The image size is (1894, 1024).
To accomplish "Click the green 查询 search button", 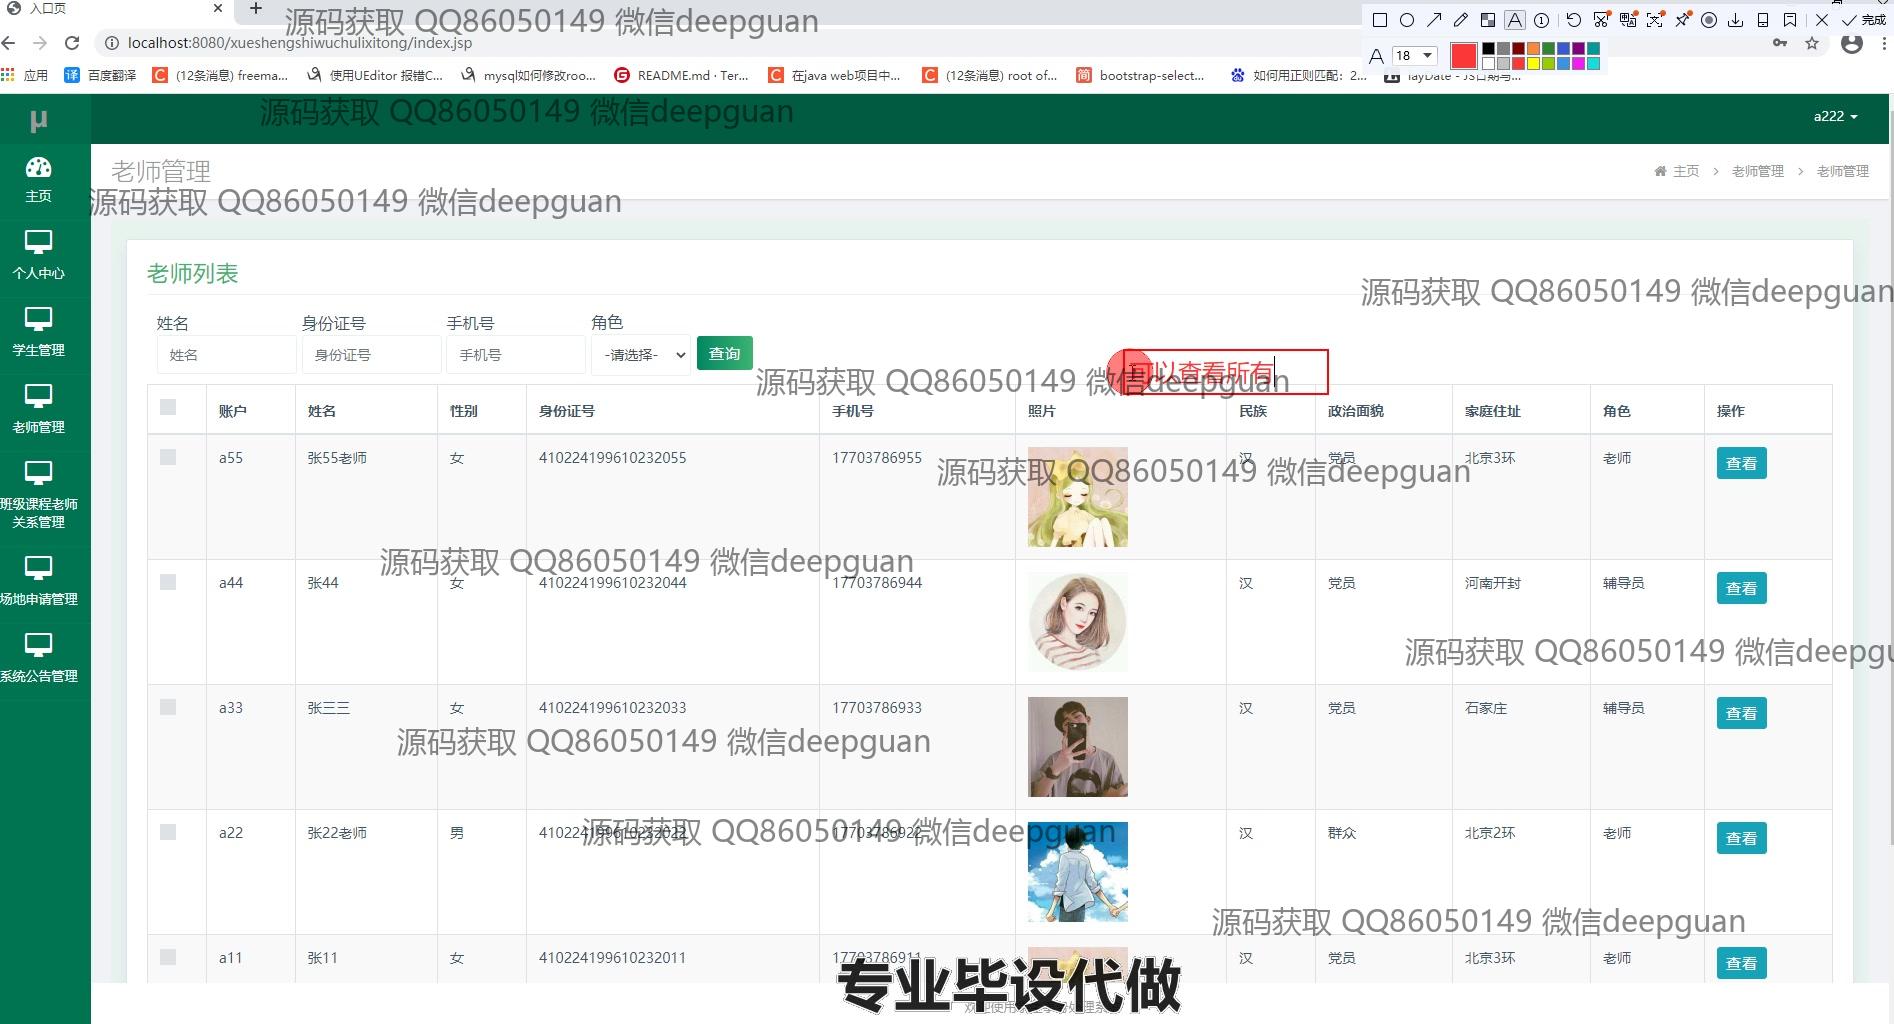I will pyautogui.click(x=724, y=353).
